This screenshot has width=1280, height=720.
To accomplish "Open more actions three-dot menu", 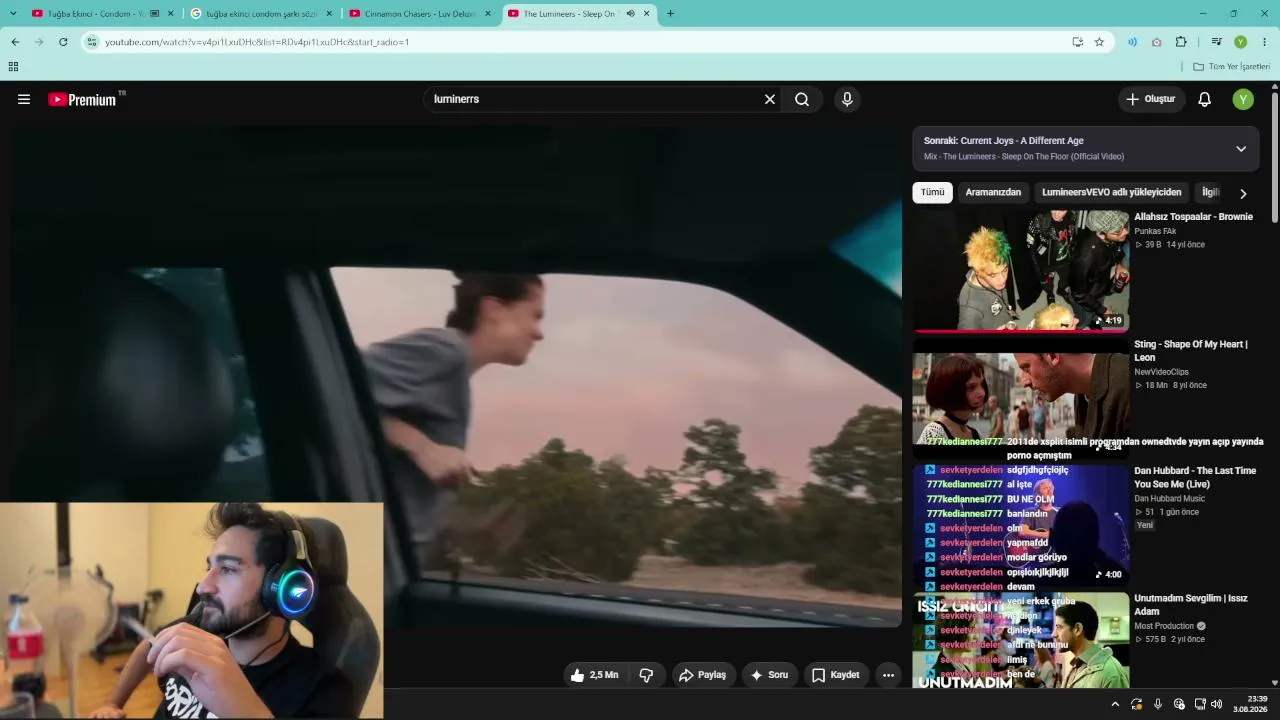I will (888, 675).
